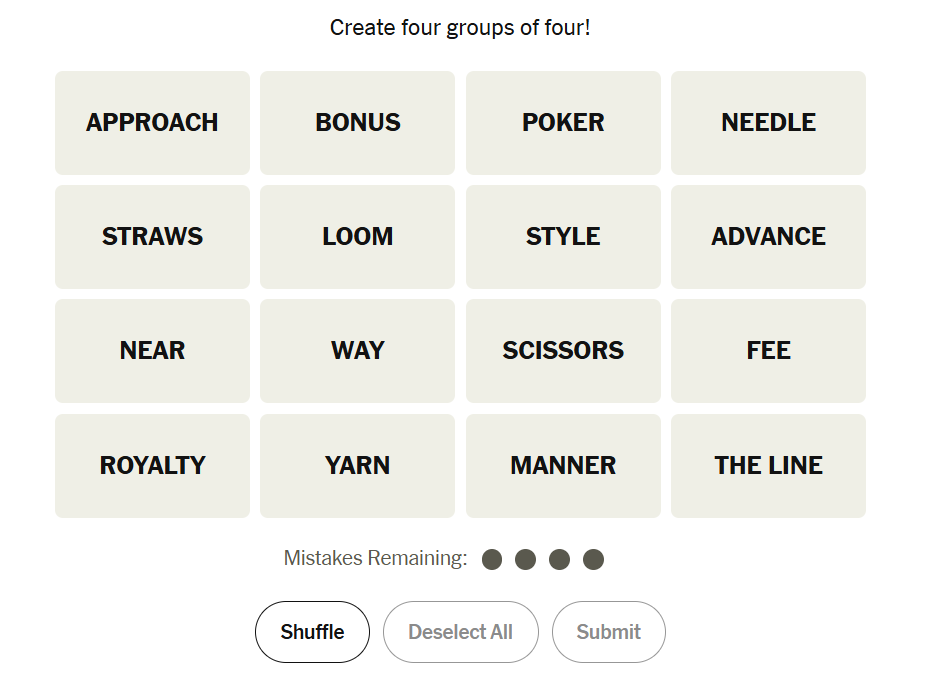
Task: Tap the STYLE word tile
Action: click(563, 237)
